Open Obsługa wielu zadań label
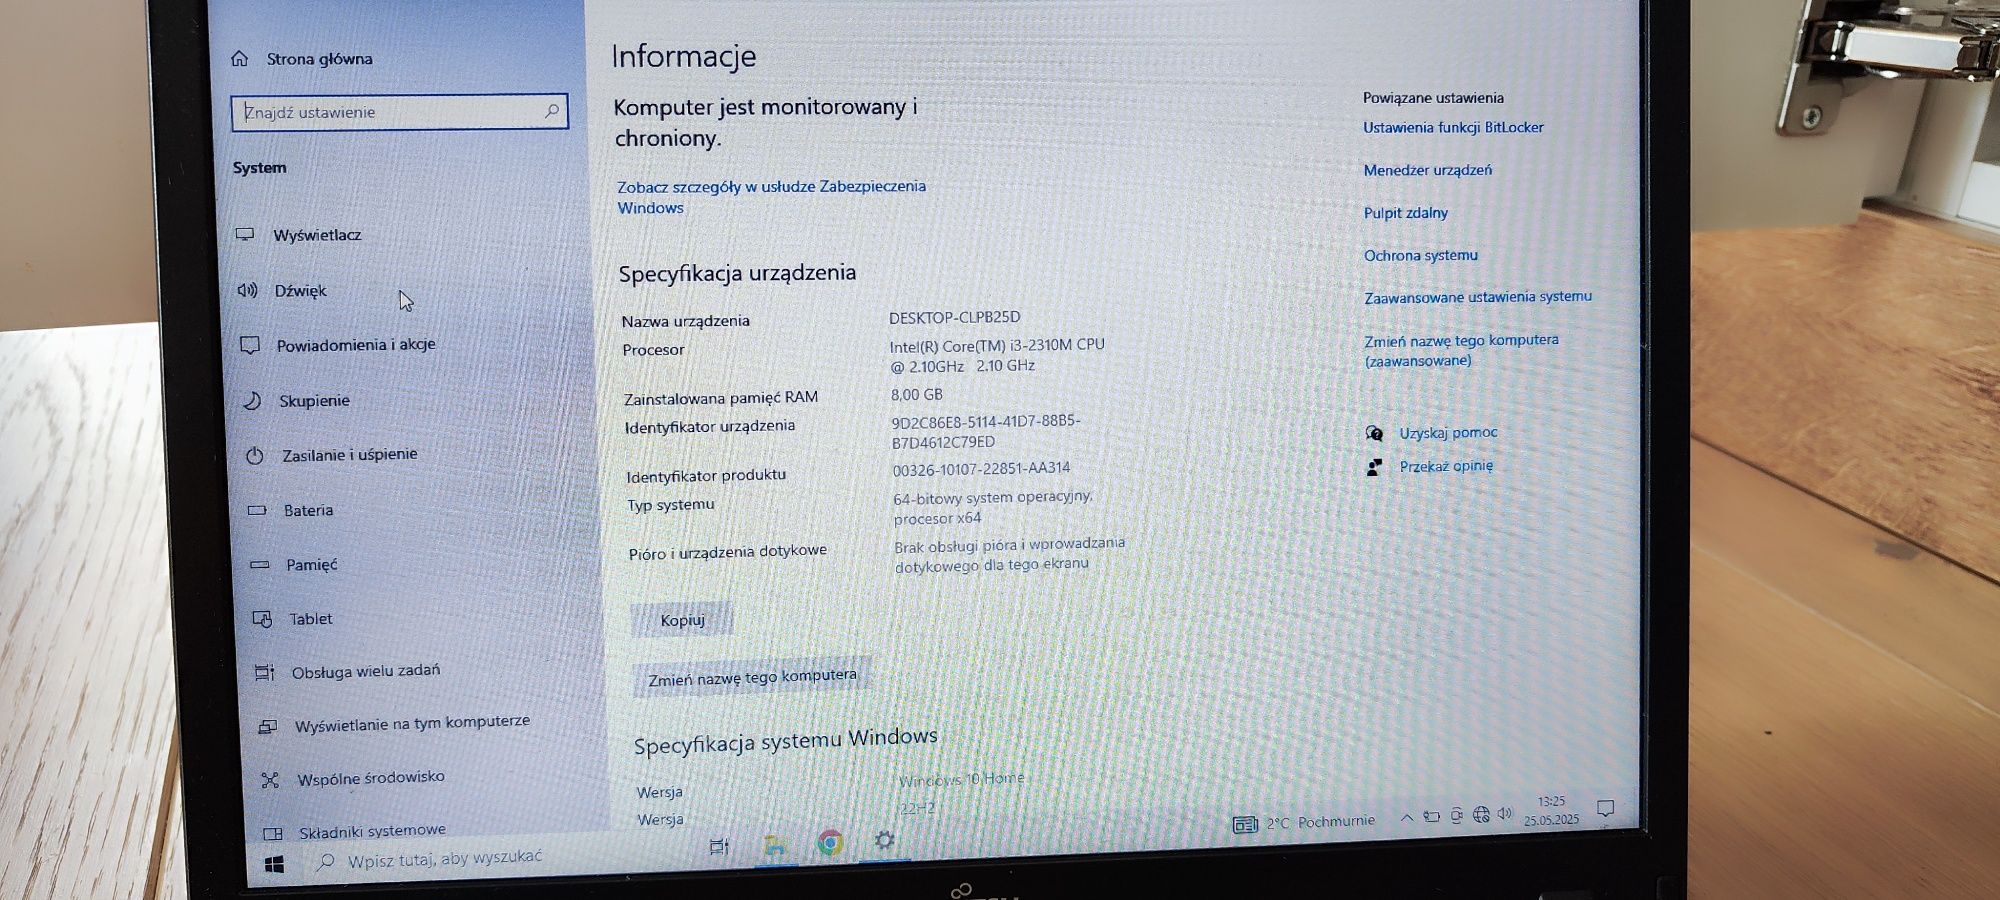This screenshot has width=2000, height=900. (366, 671)
